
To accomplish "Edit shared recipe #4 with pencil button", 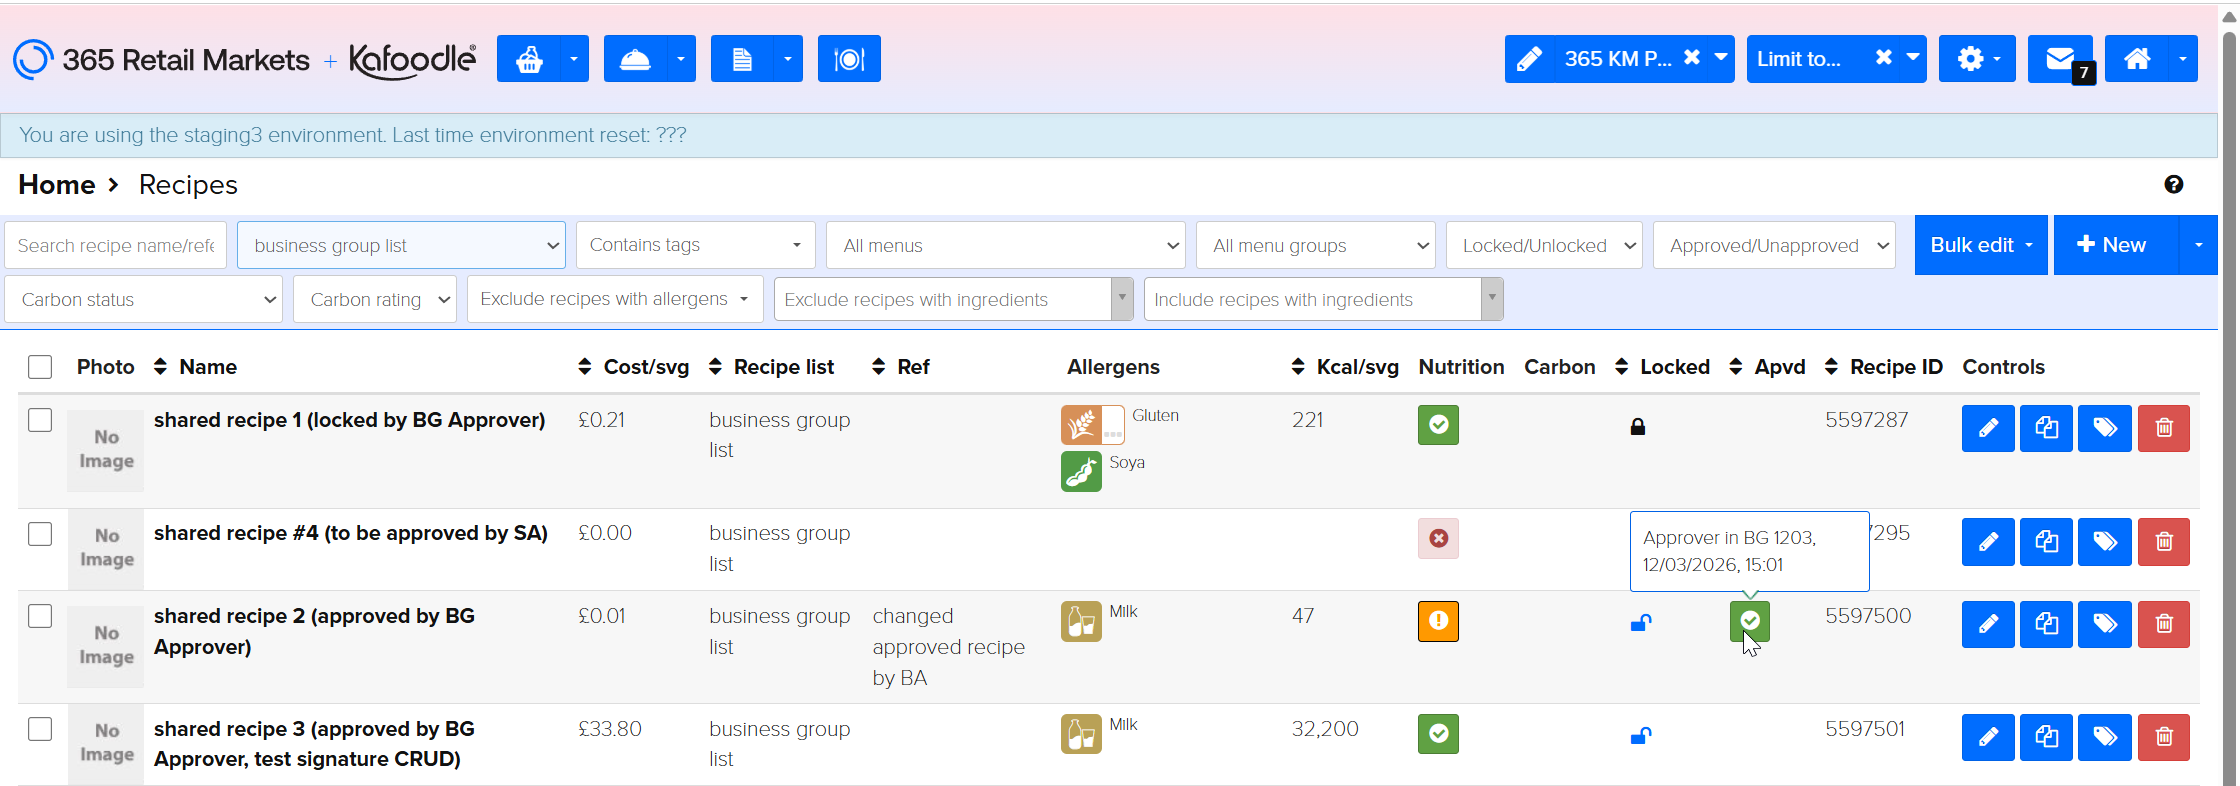I will 1988,542.
